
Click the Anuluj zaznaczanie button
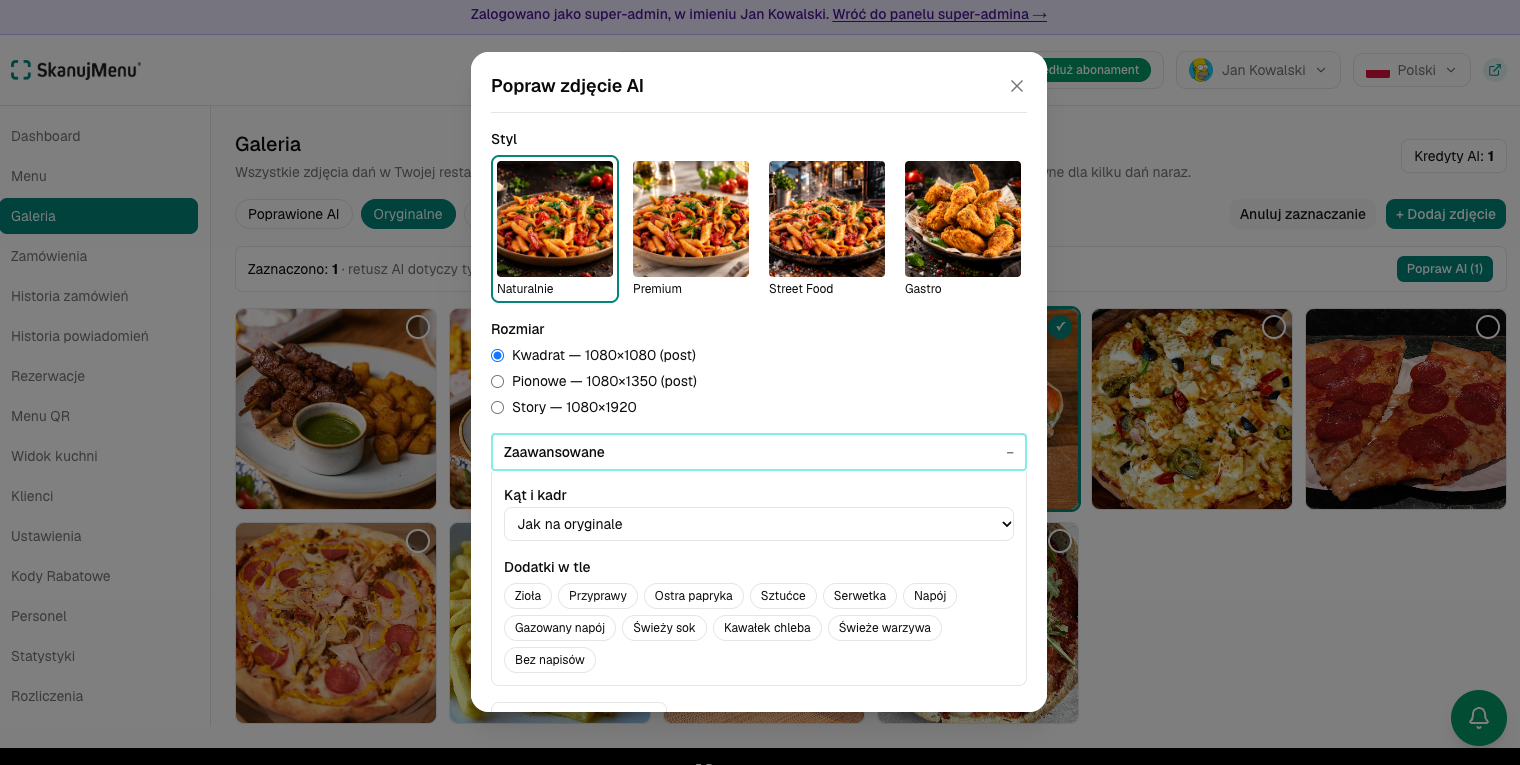tap(1303, 214)
